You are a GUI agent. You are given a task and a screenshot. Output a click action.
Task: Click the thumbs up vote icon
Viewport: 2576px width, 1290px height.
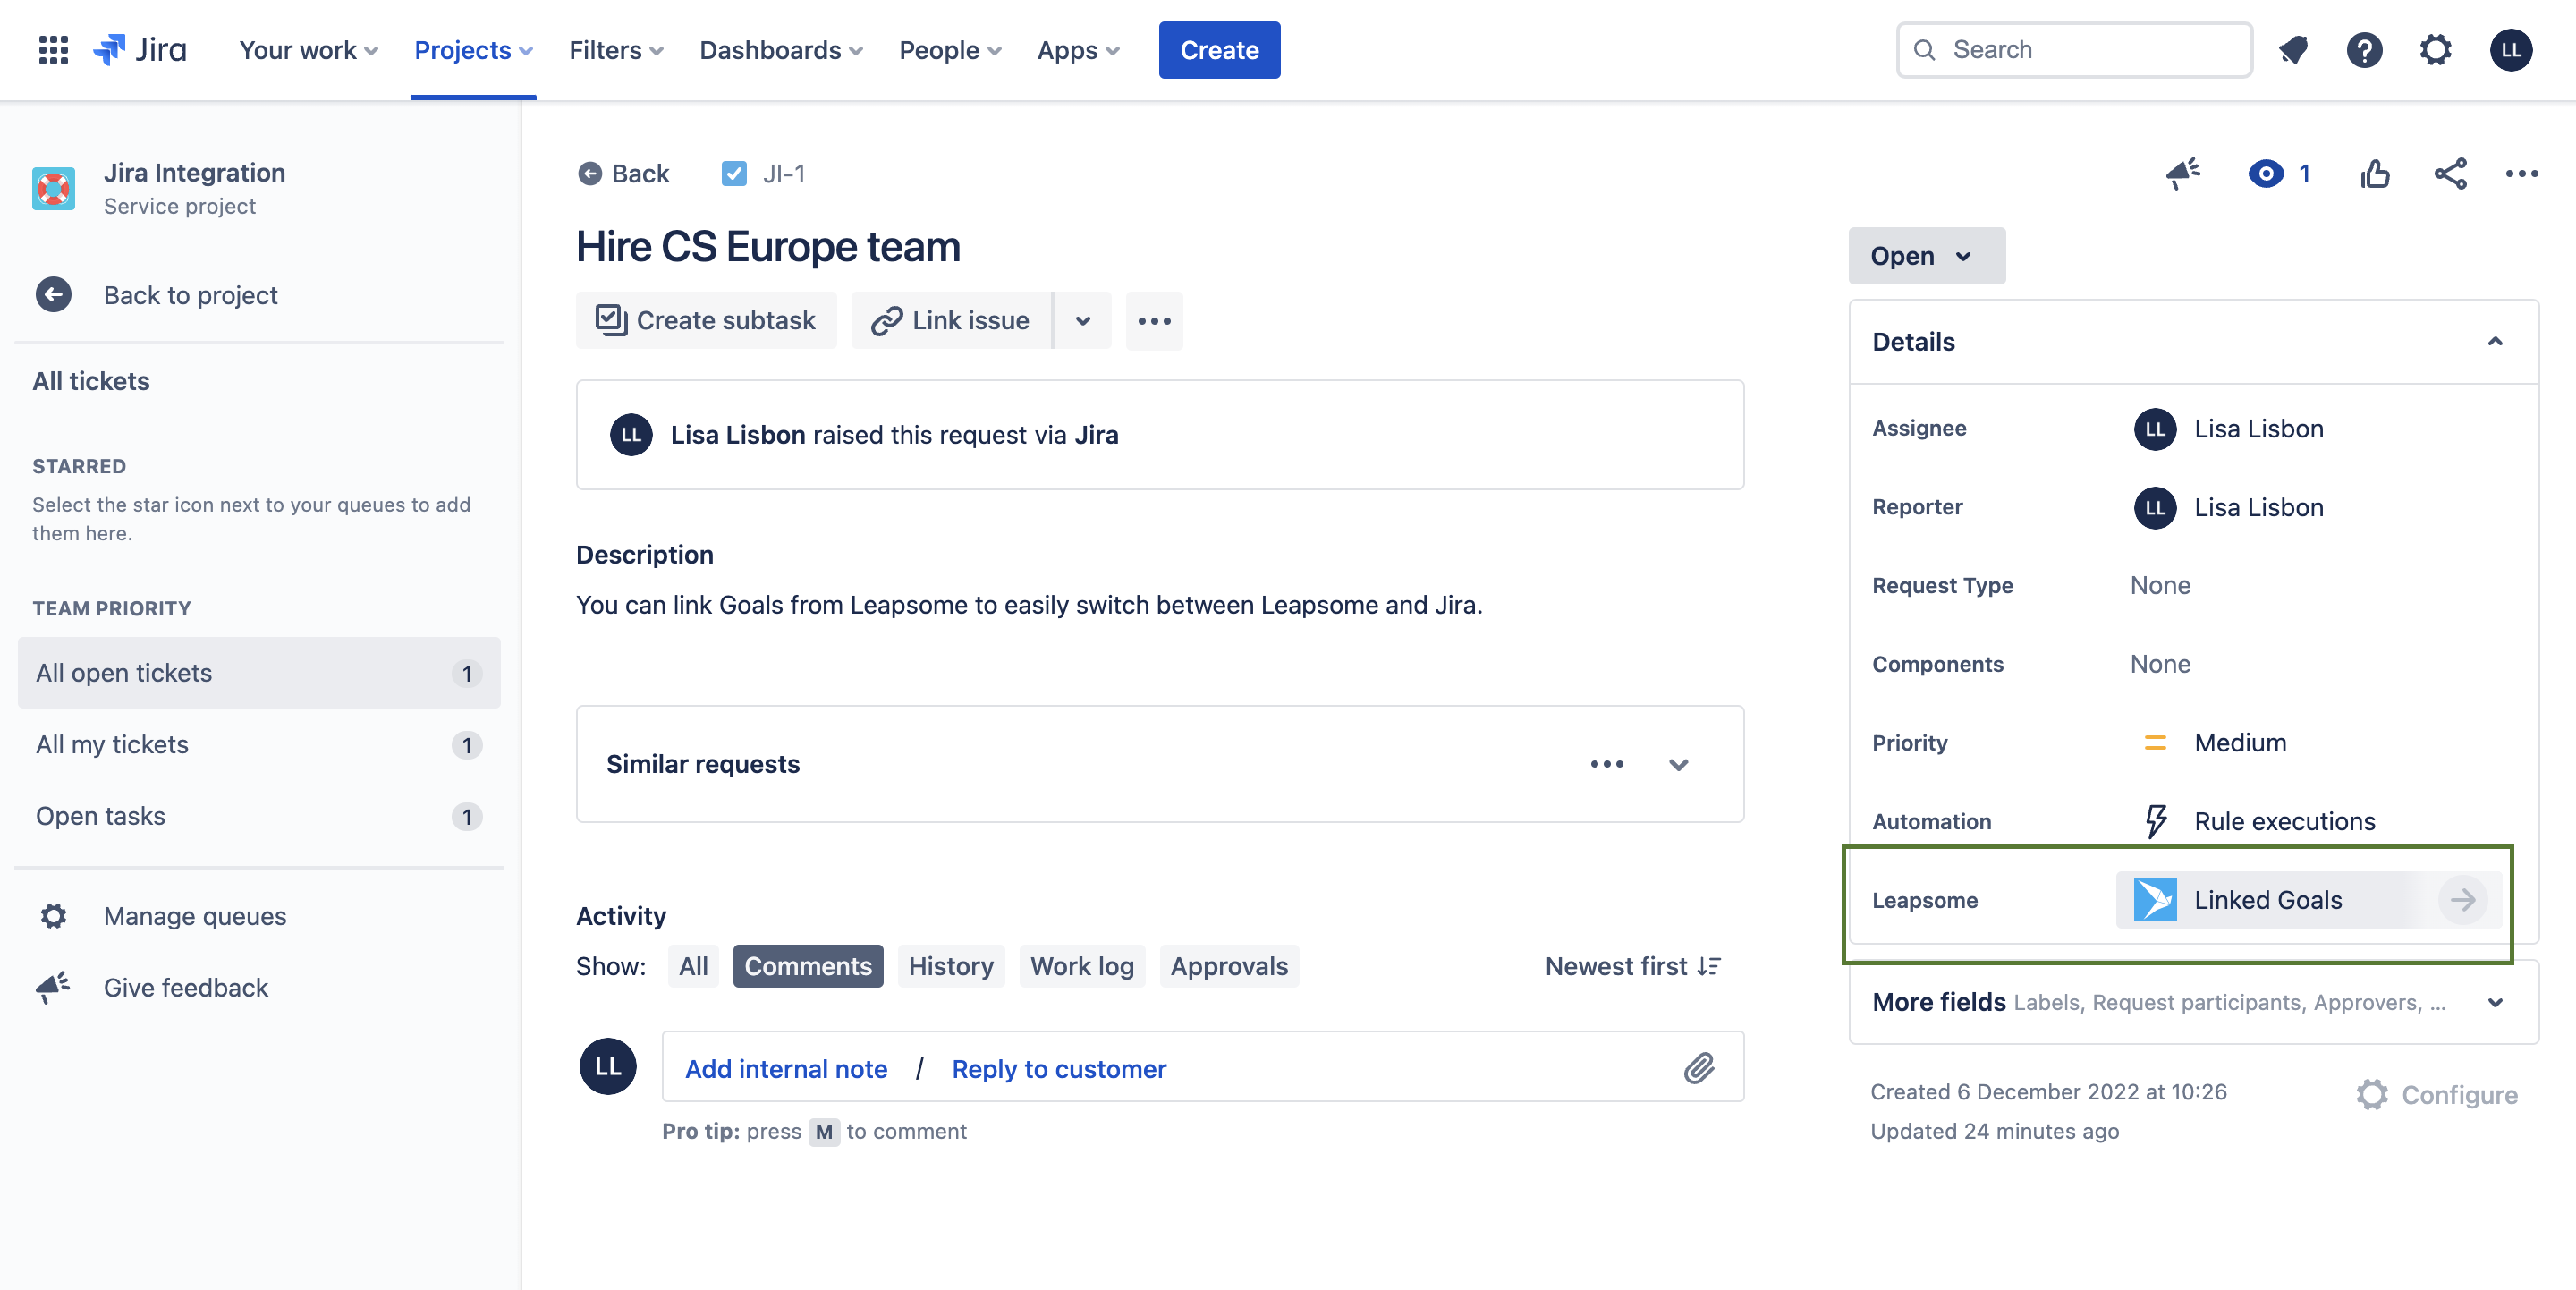coord(2375,174)
